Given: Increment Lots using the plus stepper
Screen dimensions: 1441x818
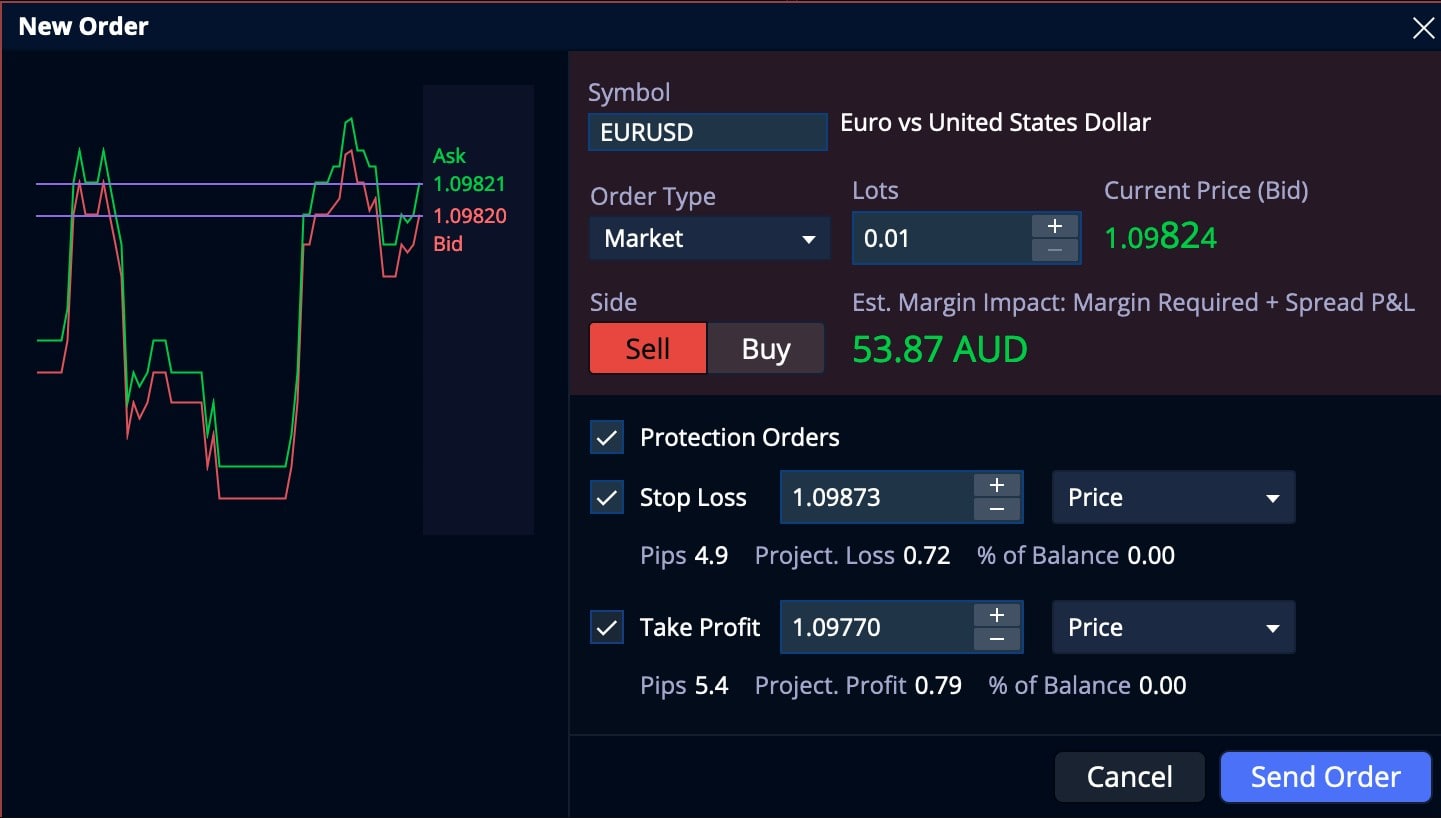Looking at the screenshot, I should click(1053, 226).
